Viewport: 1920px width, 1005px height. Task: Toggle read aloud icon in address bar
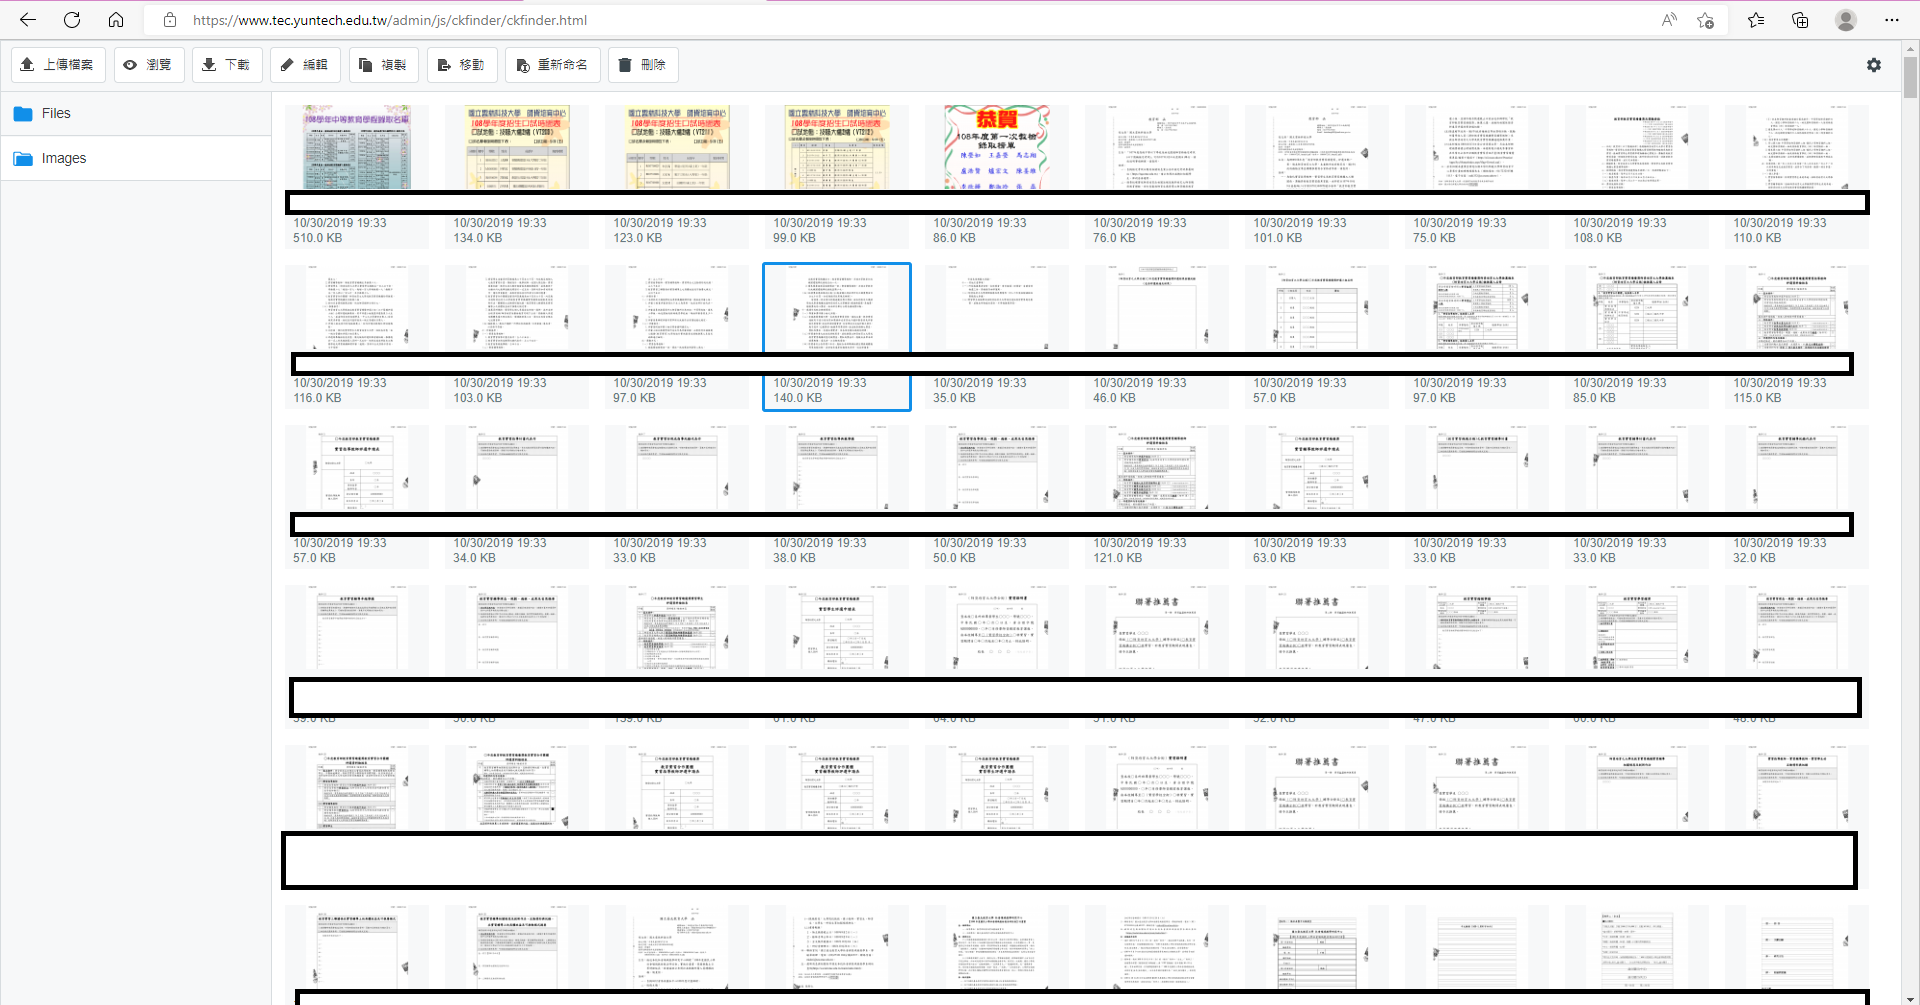coord(1669,20)
